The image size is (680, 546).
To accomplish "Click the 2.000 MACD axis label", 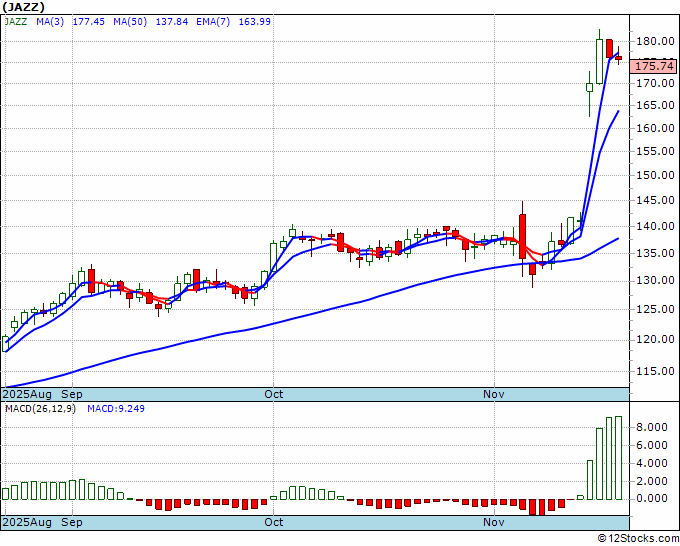I will [651, 481].
